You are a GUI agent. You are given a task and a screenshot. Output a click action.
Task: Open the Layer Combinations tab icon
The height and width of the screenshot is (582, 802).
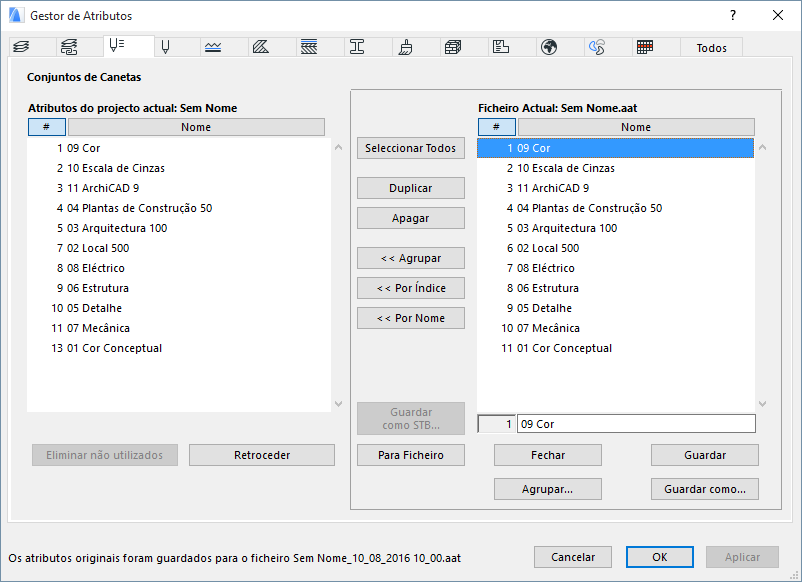tap(69, 47)
